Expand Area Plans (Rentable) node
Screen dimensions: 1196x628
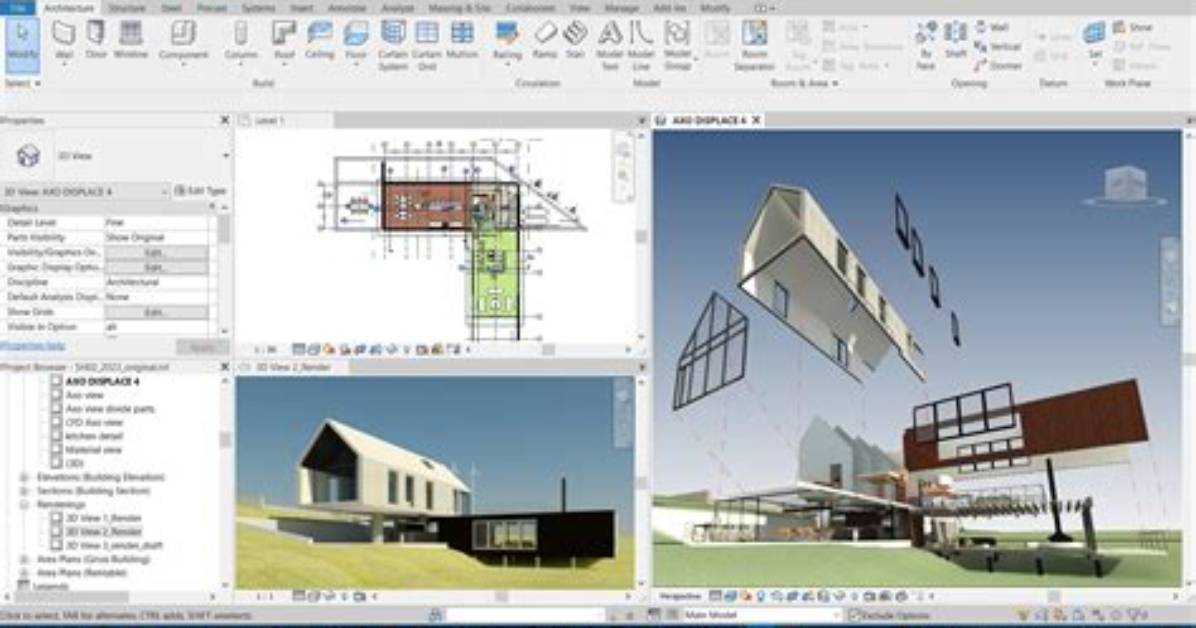[24, 573]
